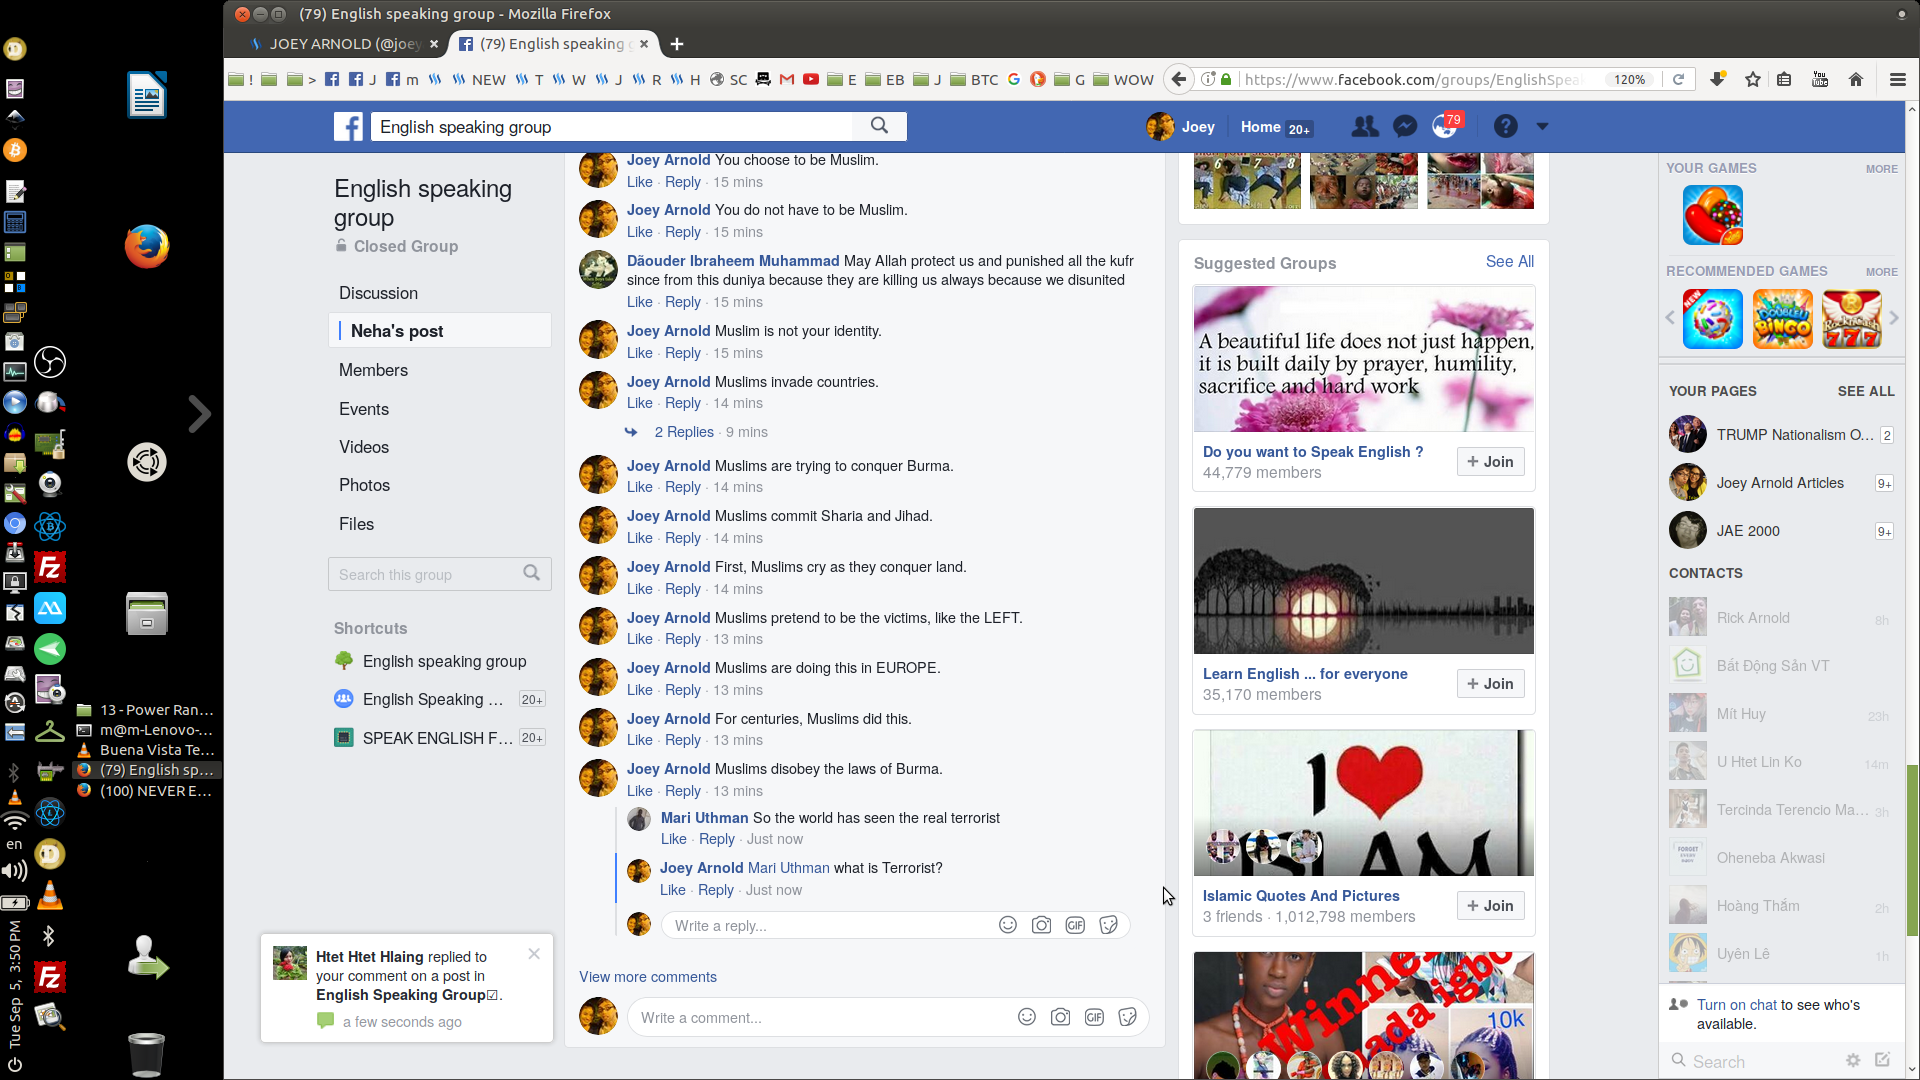Click SEE ALL in Your Pages
This screenshot has width=1920, height=1080.
(x=1865, y=391)
